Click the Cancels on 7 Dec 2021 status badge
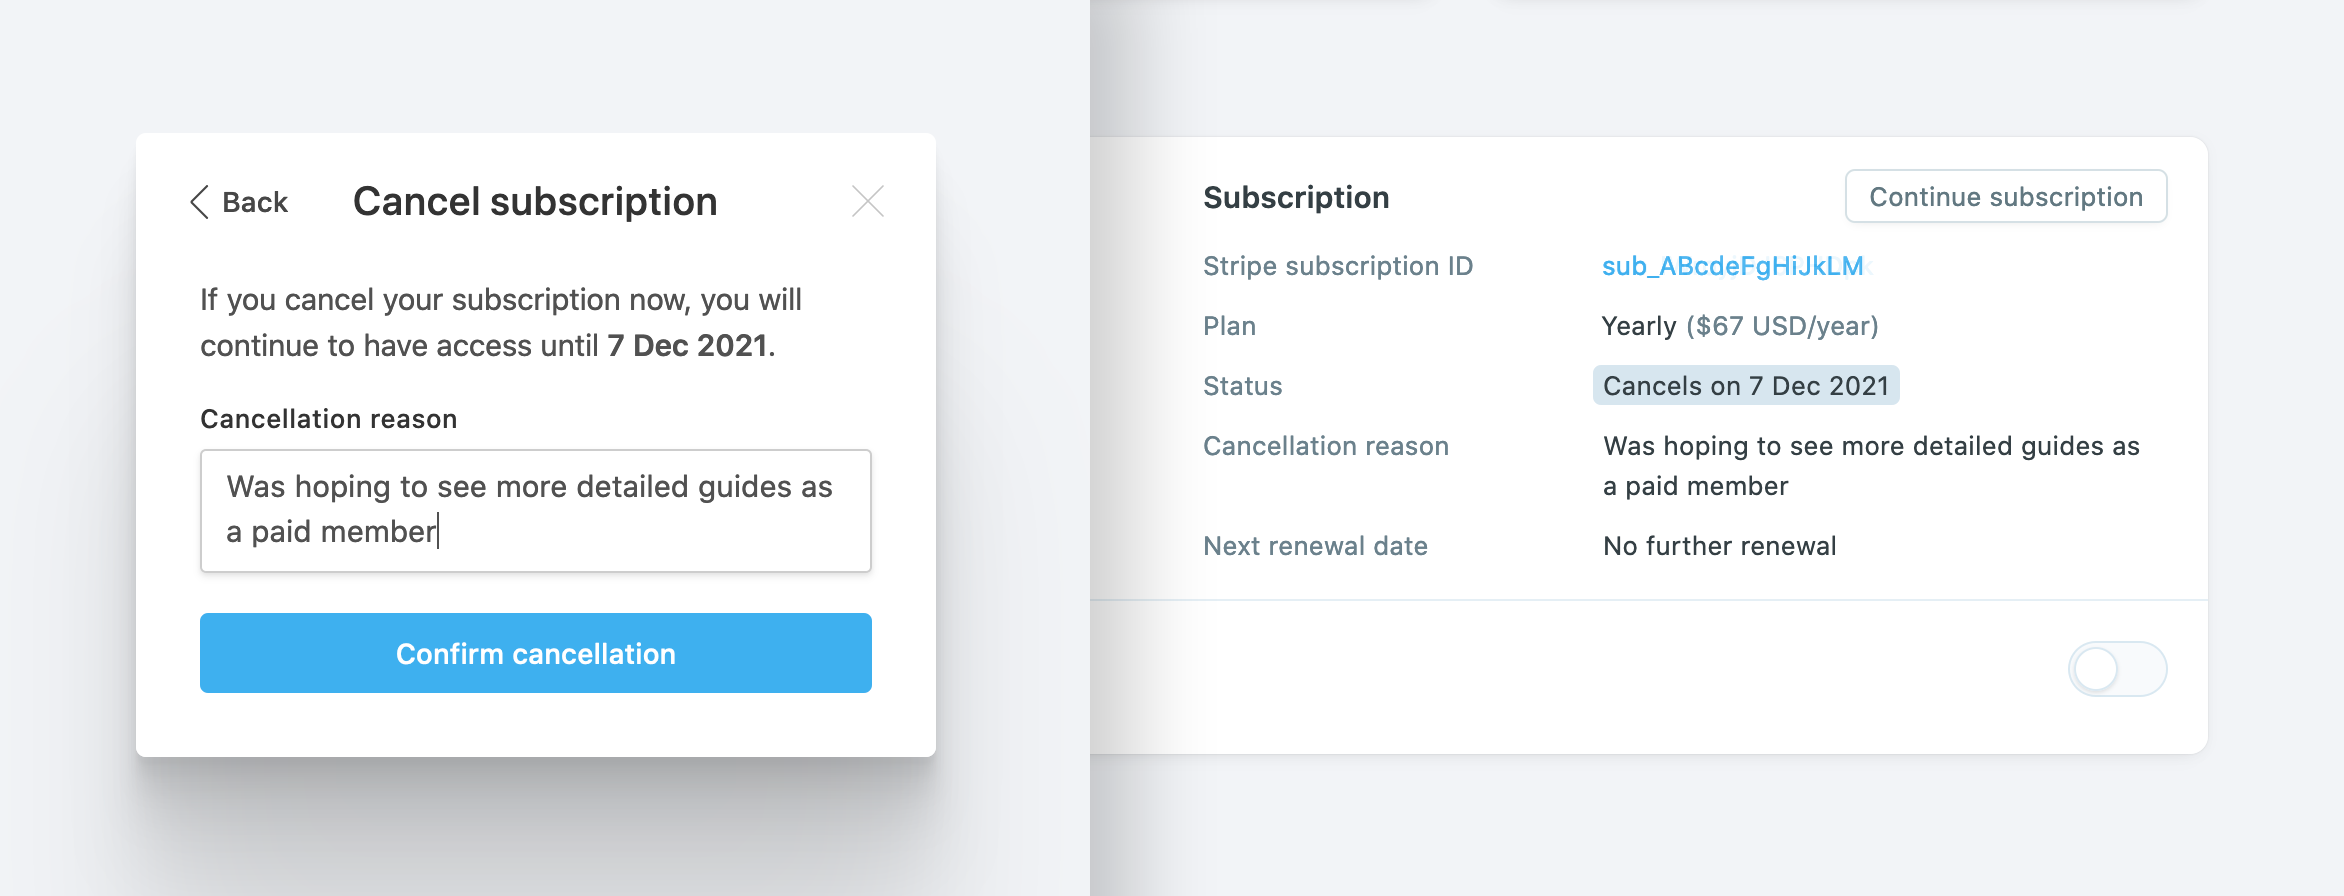Viewport: 2344px width, 896px height. point(1746,386)
